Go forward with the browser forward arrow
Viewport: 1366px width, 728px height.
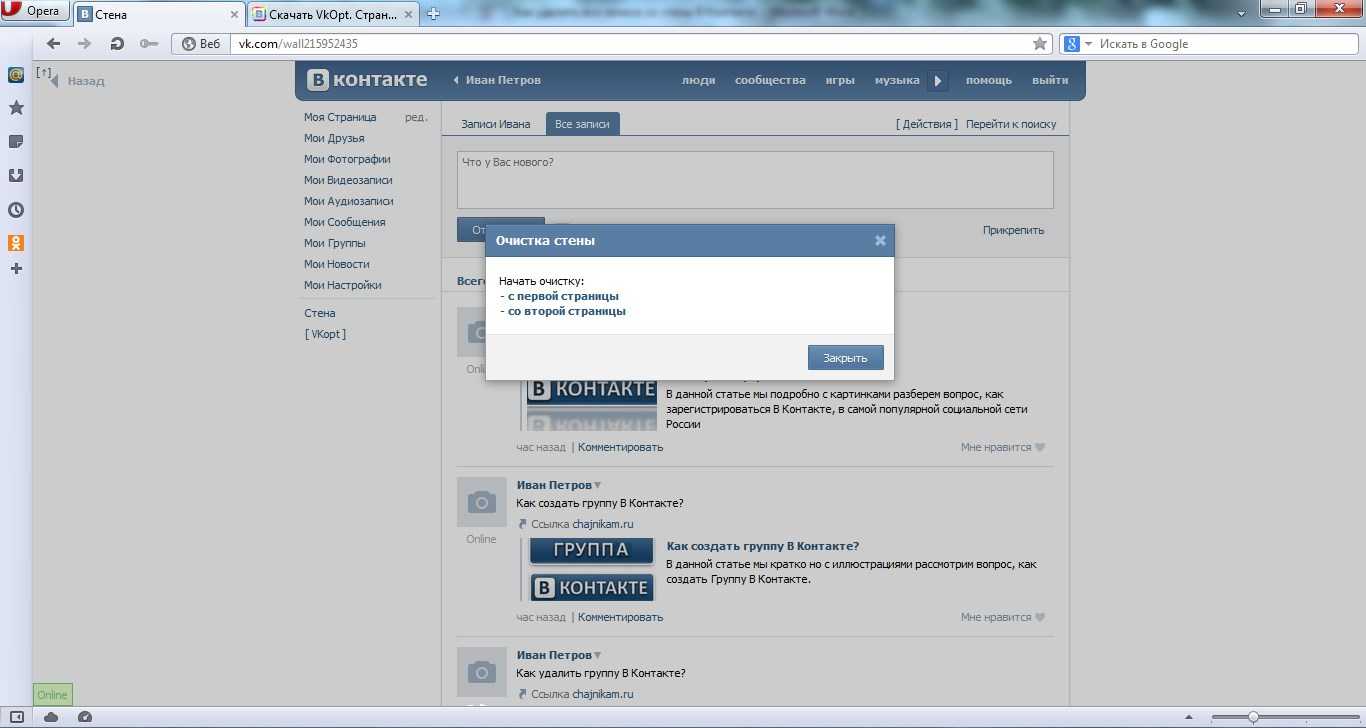point(85,43)
